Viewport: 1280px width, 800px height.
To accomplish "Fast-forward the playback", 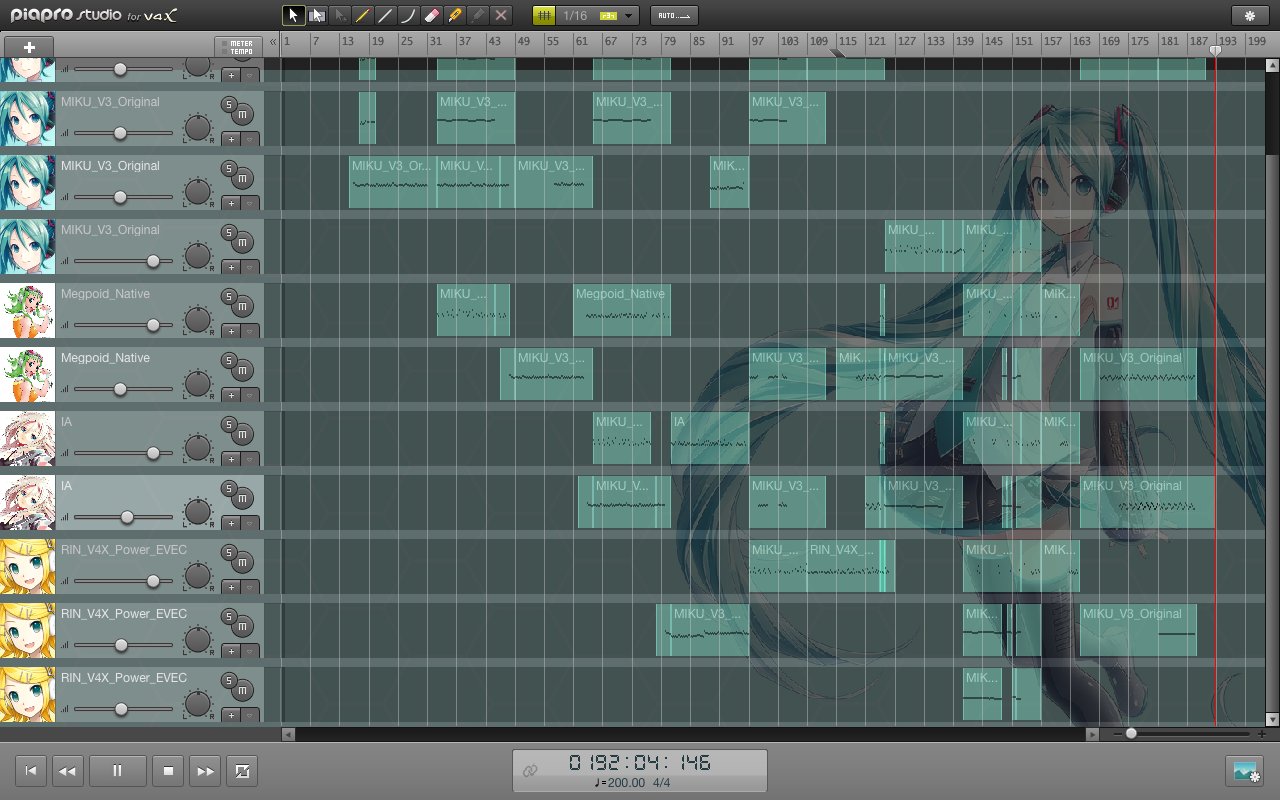I will coord(205,771).
